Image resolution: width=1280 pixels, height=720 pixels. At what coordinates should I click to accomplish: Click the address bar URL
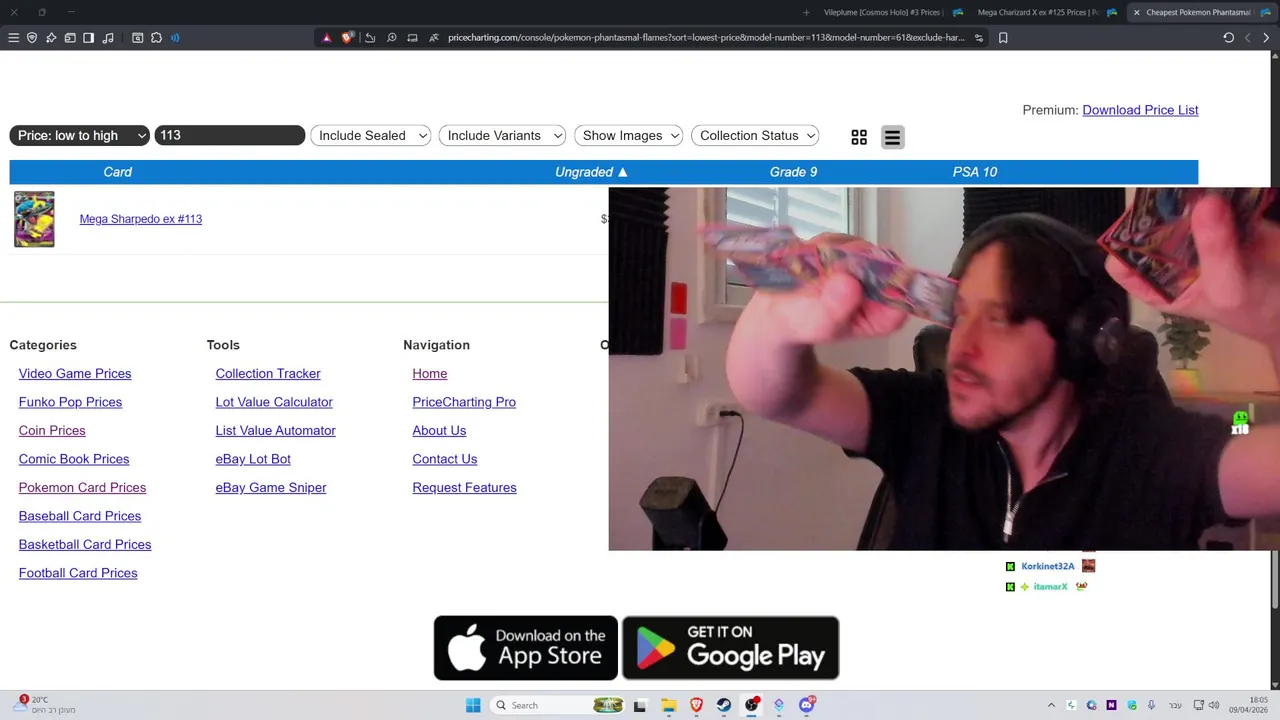[x=706, y=38]
